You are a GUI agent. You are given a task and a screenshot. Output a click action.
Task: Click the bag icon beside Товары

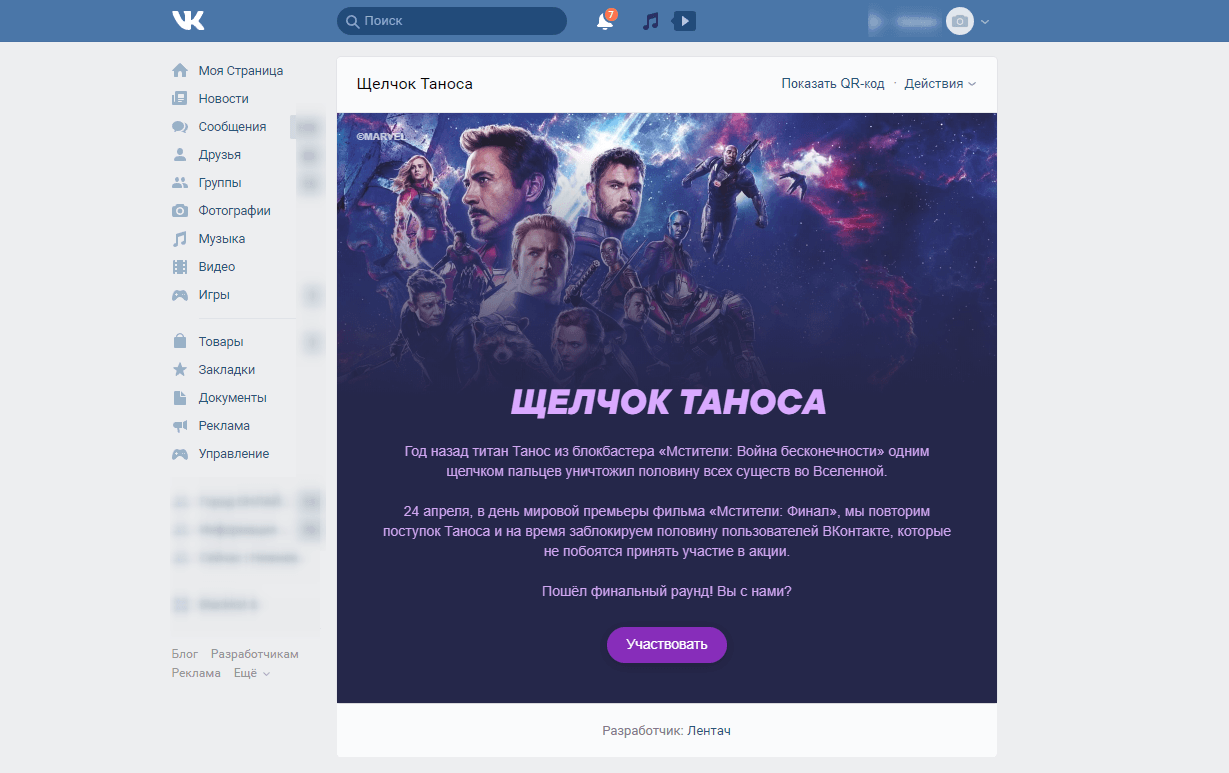point(180,342)
